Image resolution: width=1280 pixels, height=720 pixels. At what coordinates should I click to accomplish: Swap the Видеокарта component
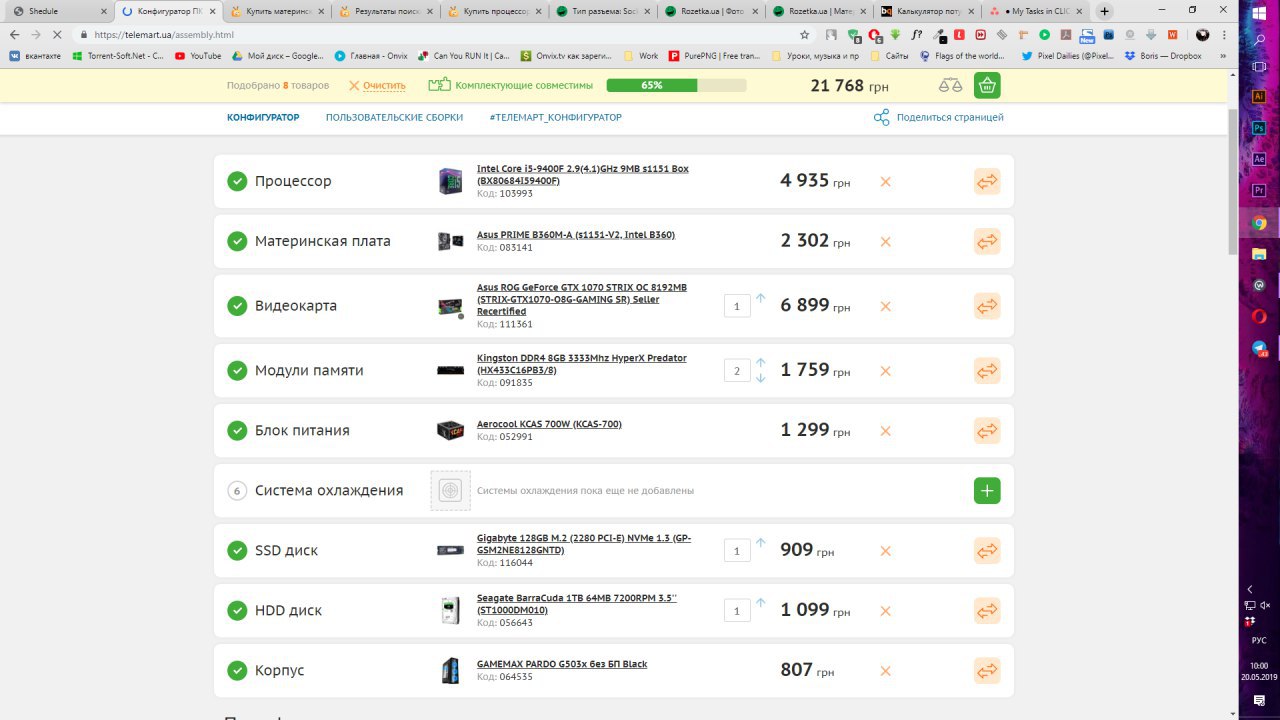[987, 306]
